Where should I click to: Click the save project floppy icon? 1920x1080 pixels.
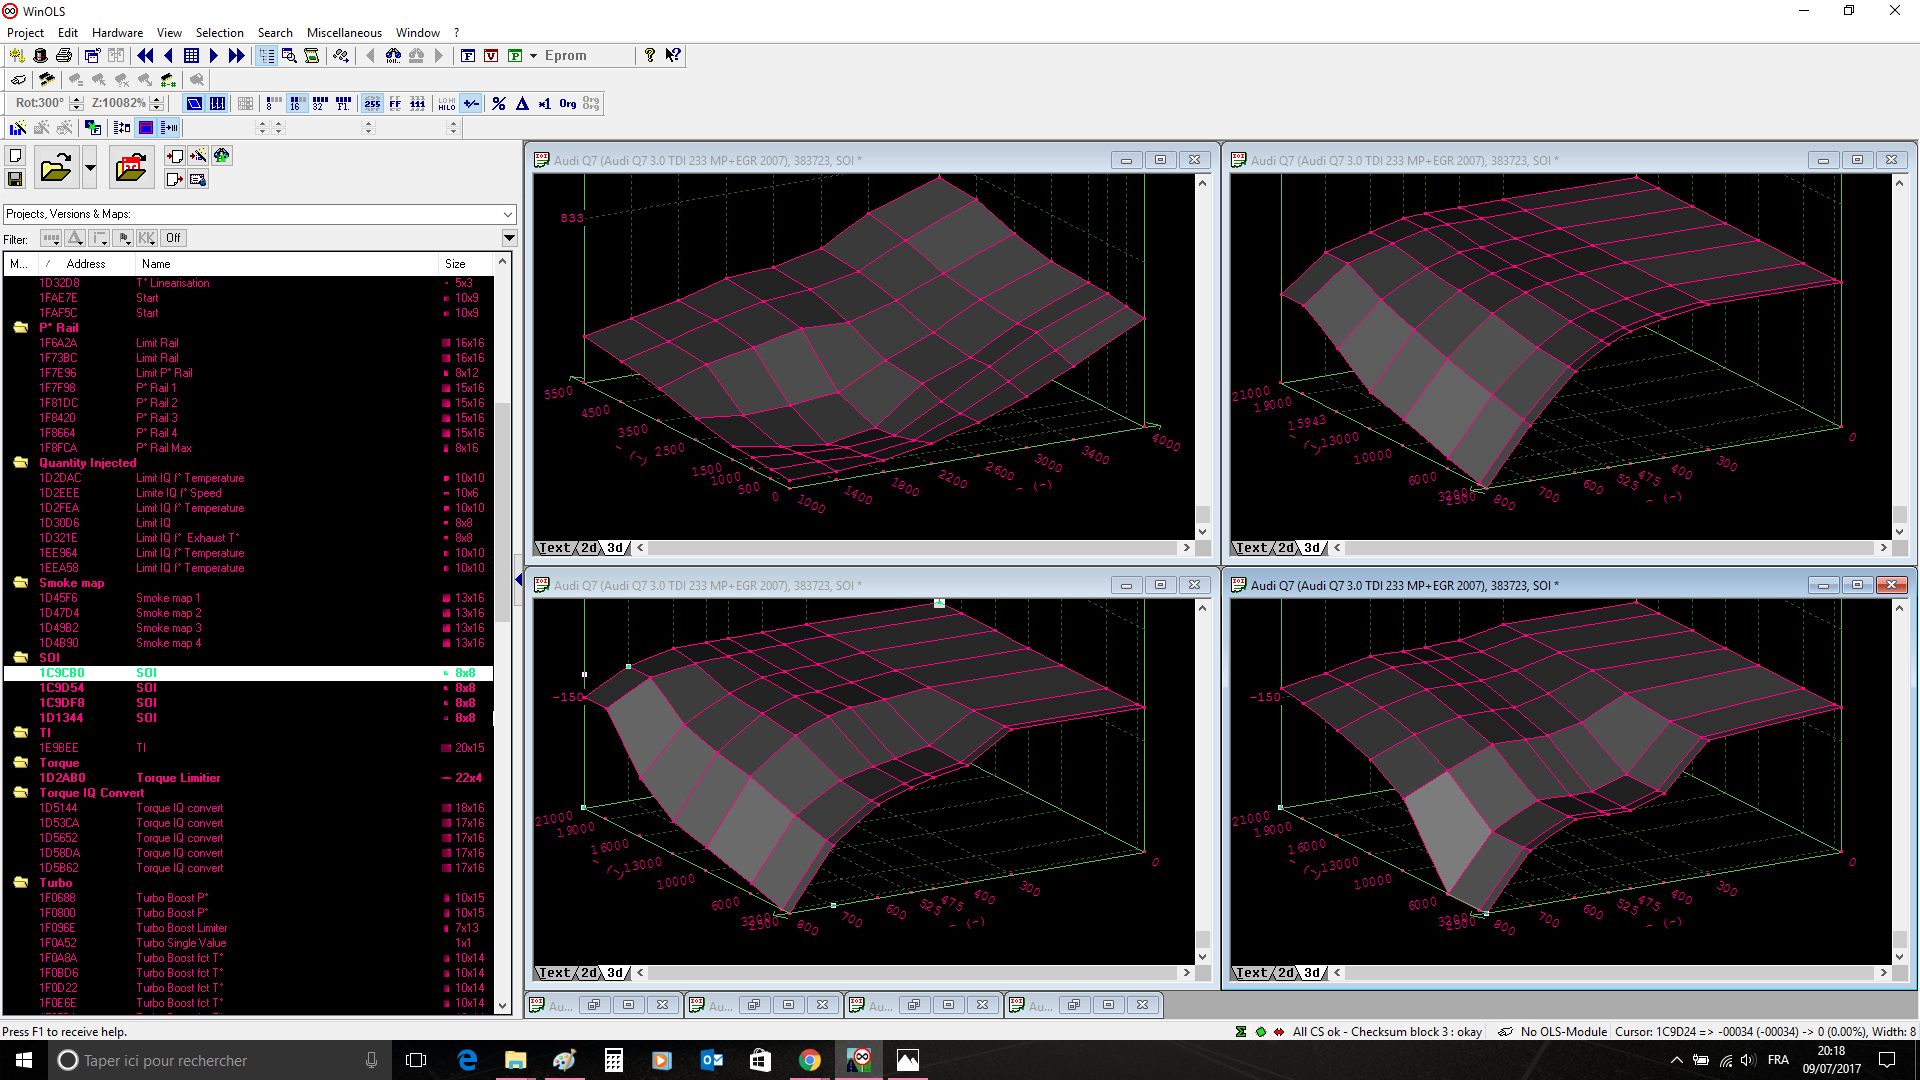15,179
